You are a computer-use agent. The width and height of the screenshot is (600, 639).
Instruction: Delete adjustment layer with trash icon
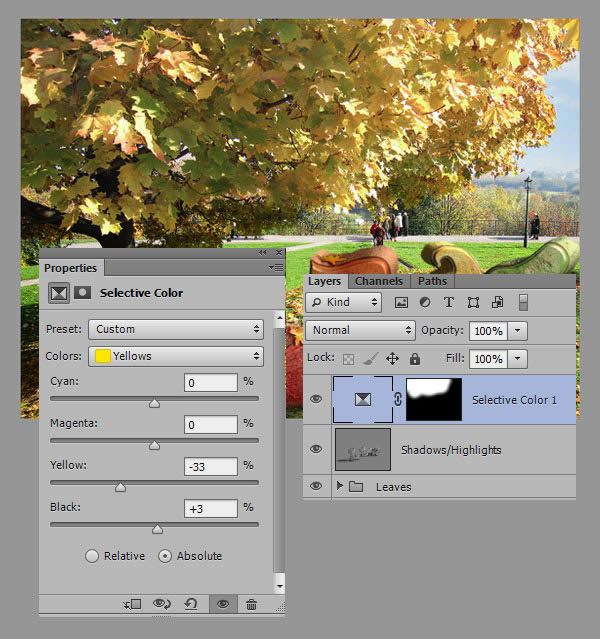tap(251, 604)
